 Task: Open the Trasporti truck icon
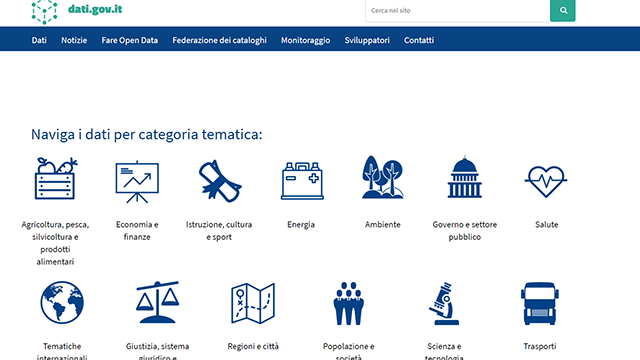click(540, 303)
